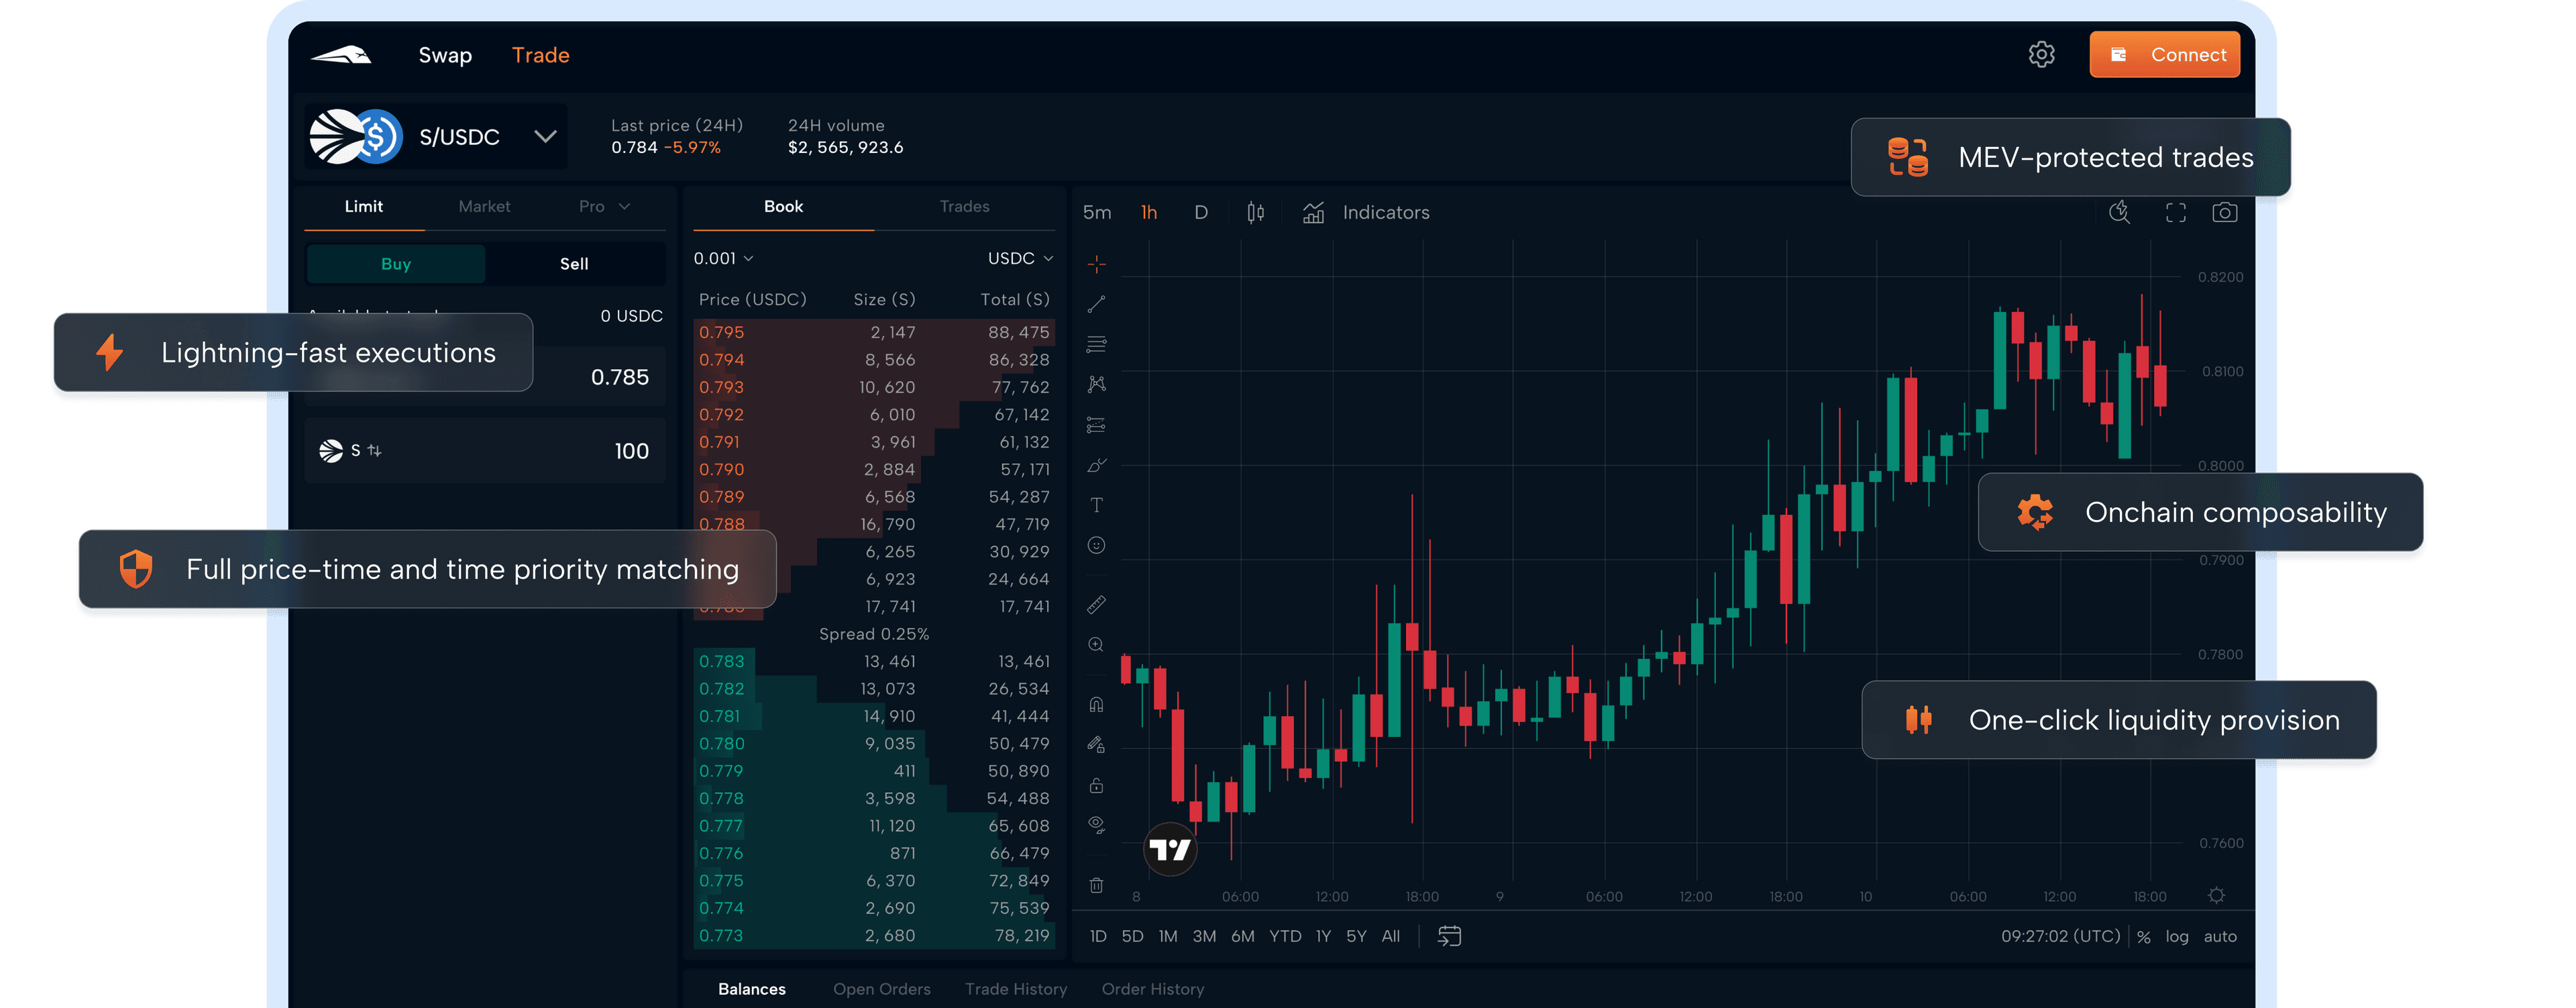Select the horizontal lines Fib tool
Viewport: 2576px width, 1008px height.
[1096, 344]
